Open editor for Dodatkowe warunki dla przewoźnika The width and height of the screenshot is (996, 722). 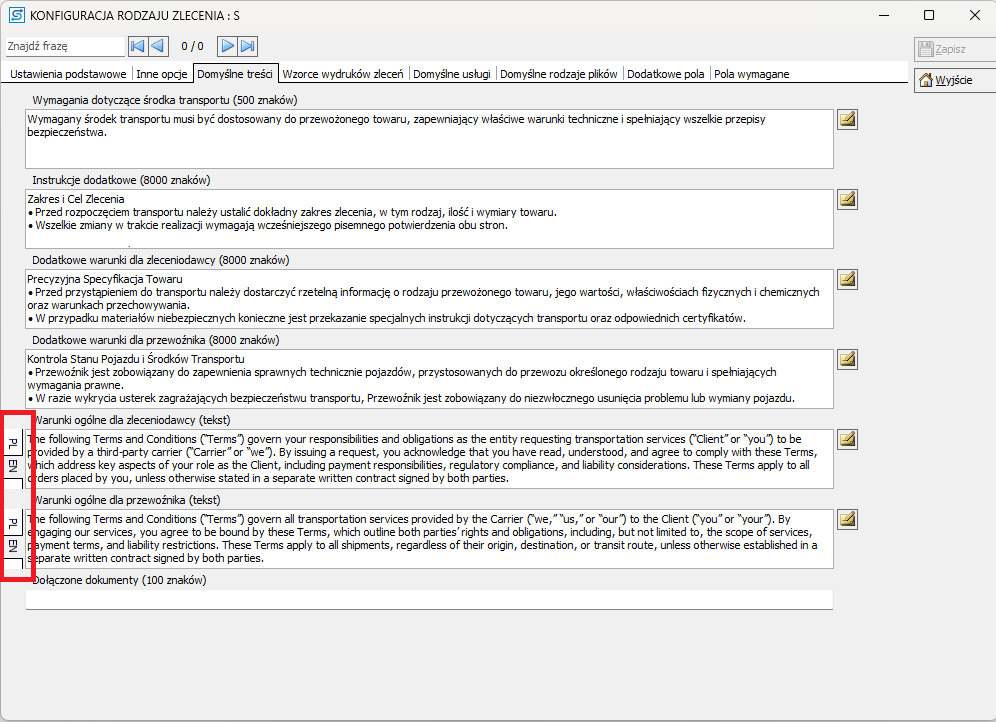pos(847,359)
